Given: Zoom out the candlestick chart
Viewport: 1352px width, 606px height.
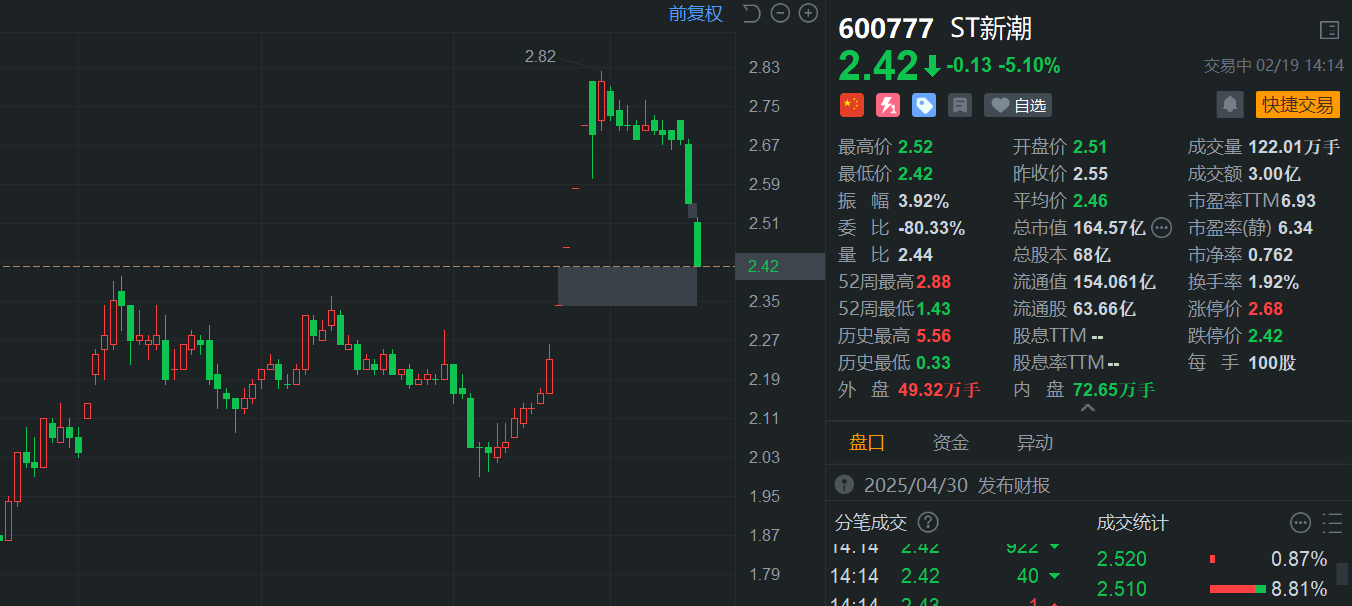Looking at the screenshot, I should (781, 13).
